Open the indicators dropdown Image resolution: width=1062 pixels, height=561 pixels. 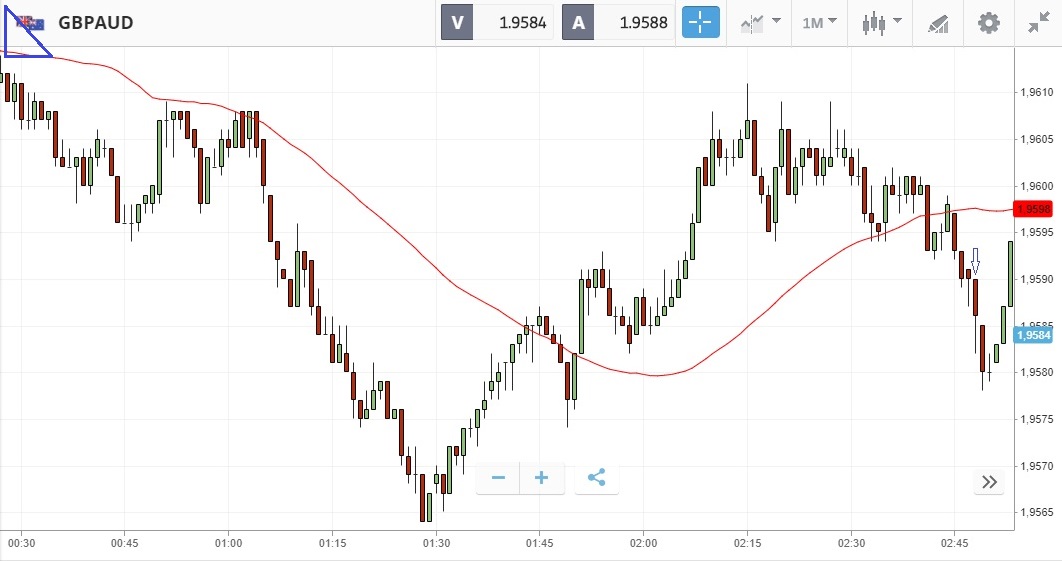click(x=760, y=22)
